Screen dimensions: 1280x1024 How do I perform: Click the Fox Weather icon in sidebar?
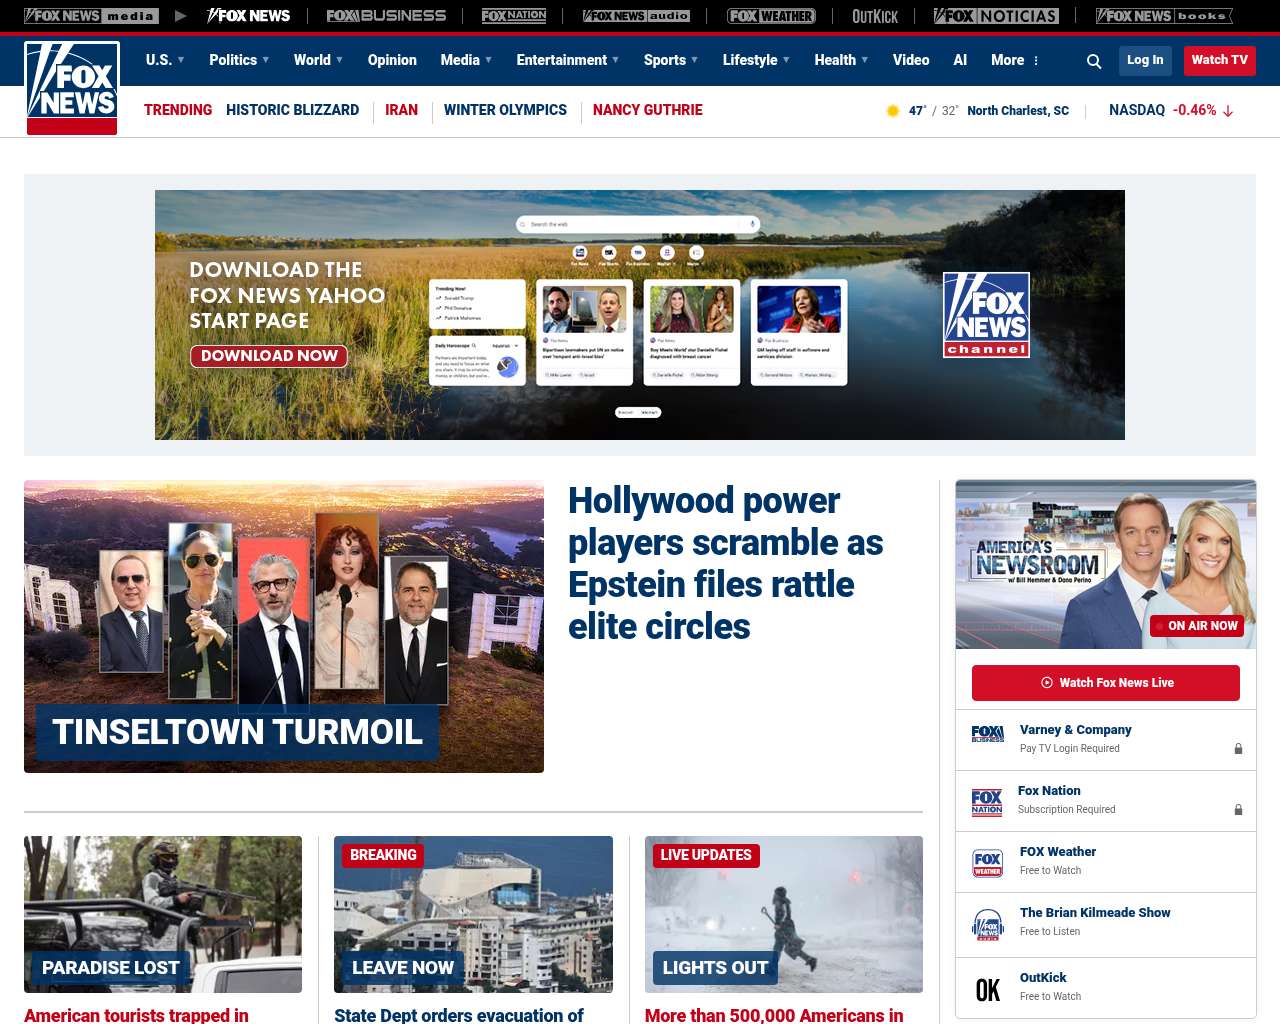coord(988,862)
